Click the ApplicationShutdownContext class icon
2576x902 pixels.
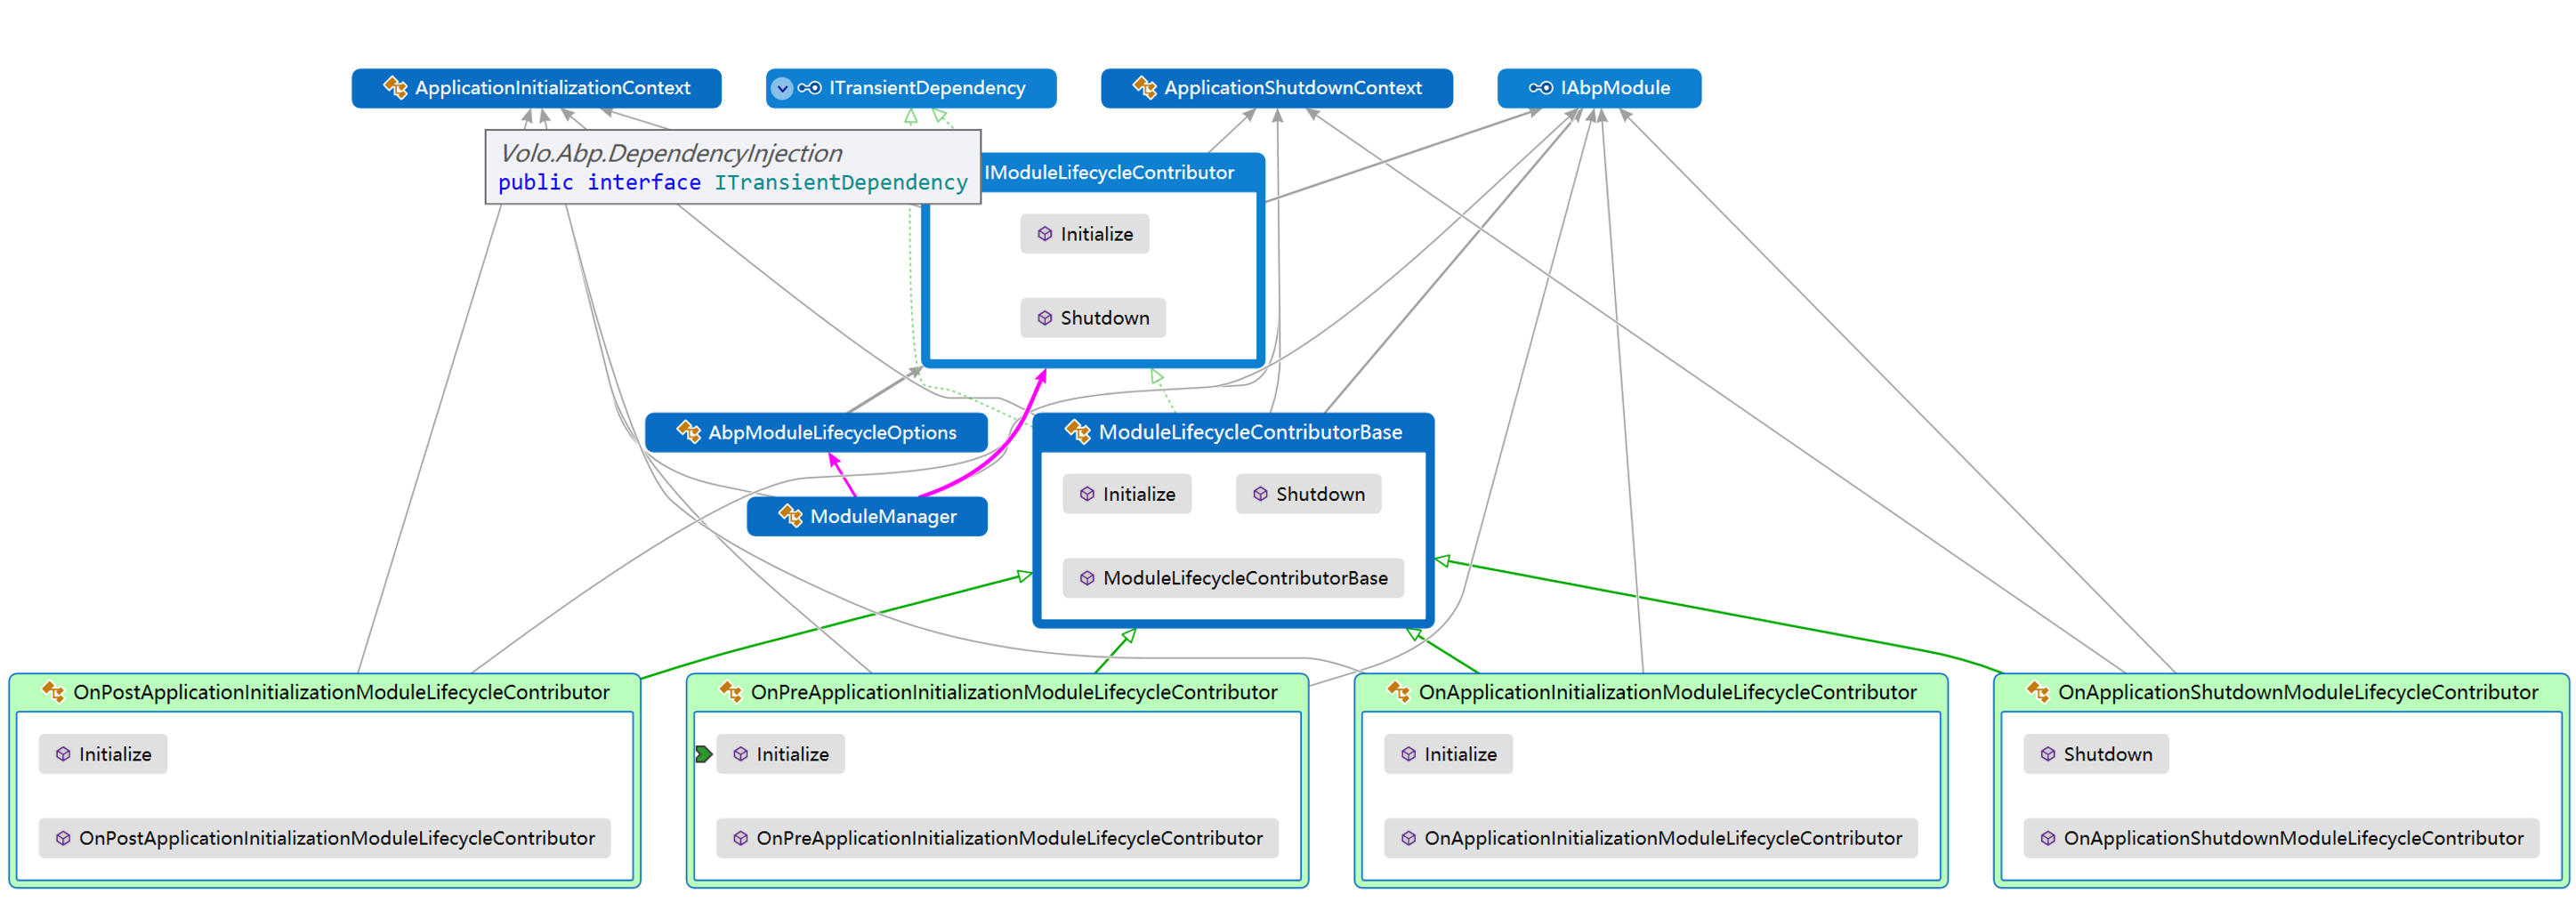(x=1144, y=88)
